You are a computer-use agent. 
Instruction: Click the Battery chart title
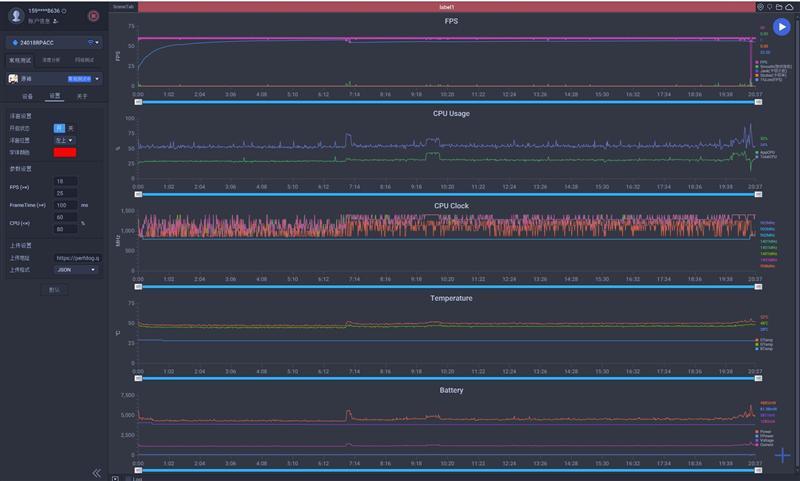pyautogui.click(x=451, y=390)
